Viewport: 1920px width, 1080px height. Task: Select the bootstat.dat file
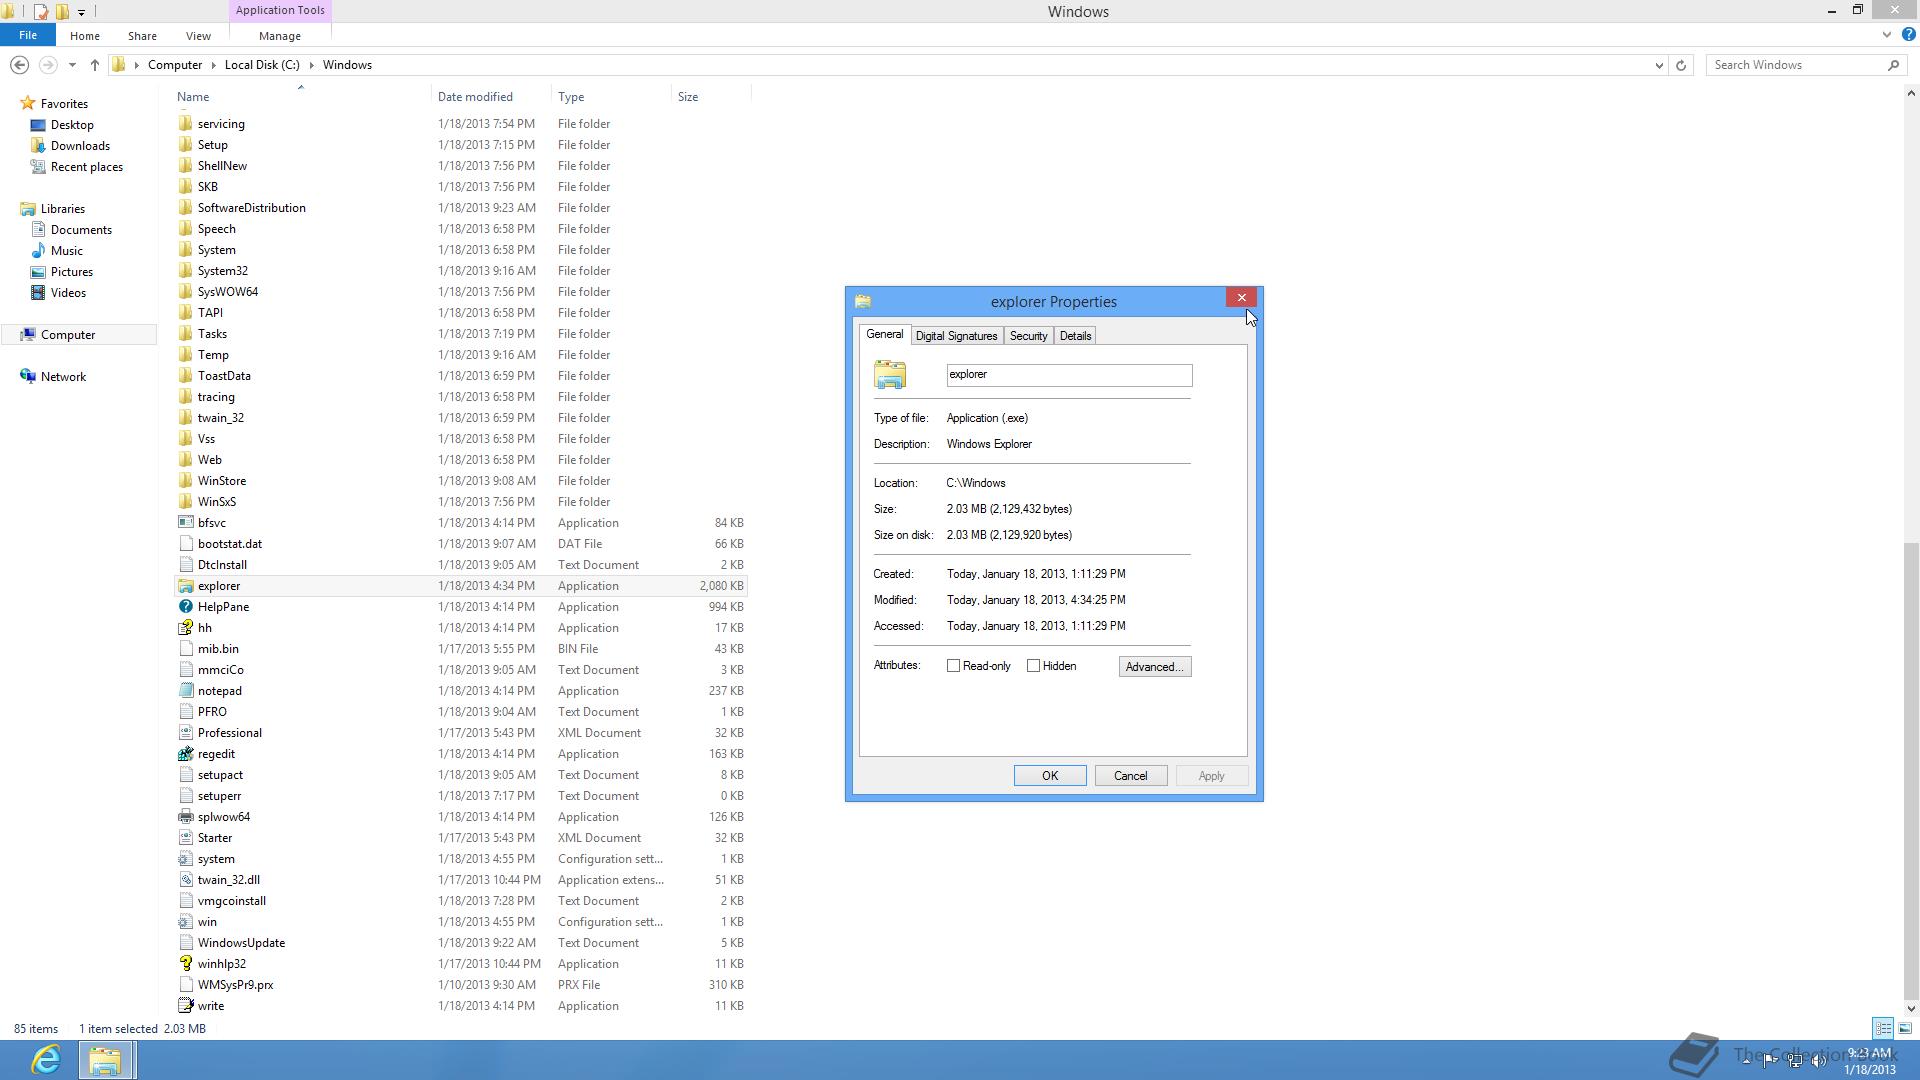[x=230, y=544]
